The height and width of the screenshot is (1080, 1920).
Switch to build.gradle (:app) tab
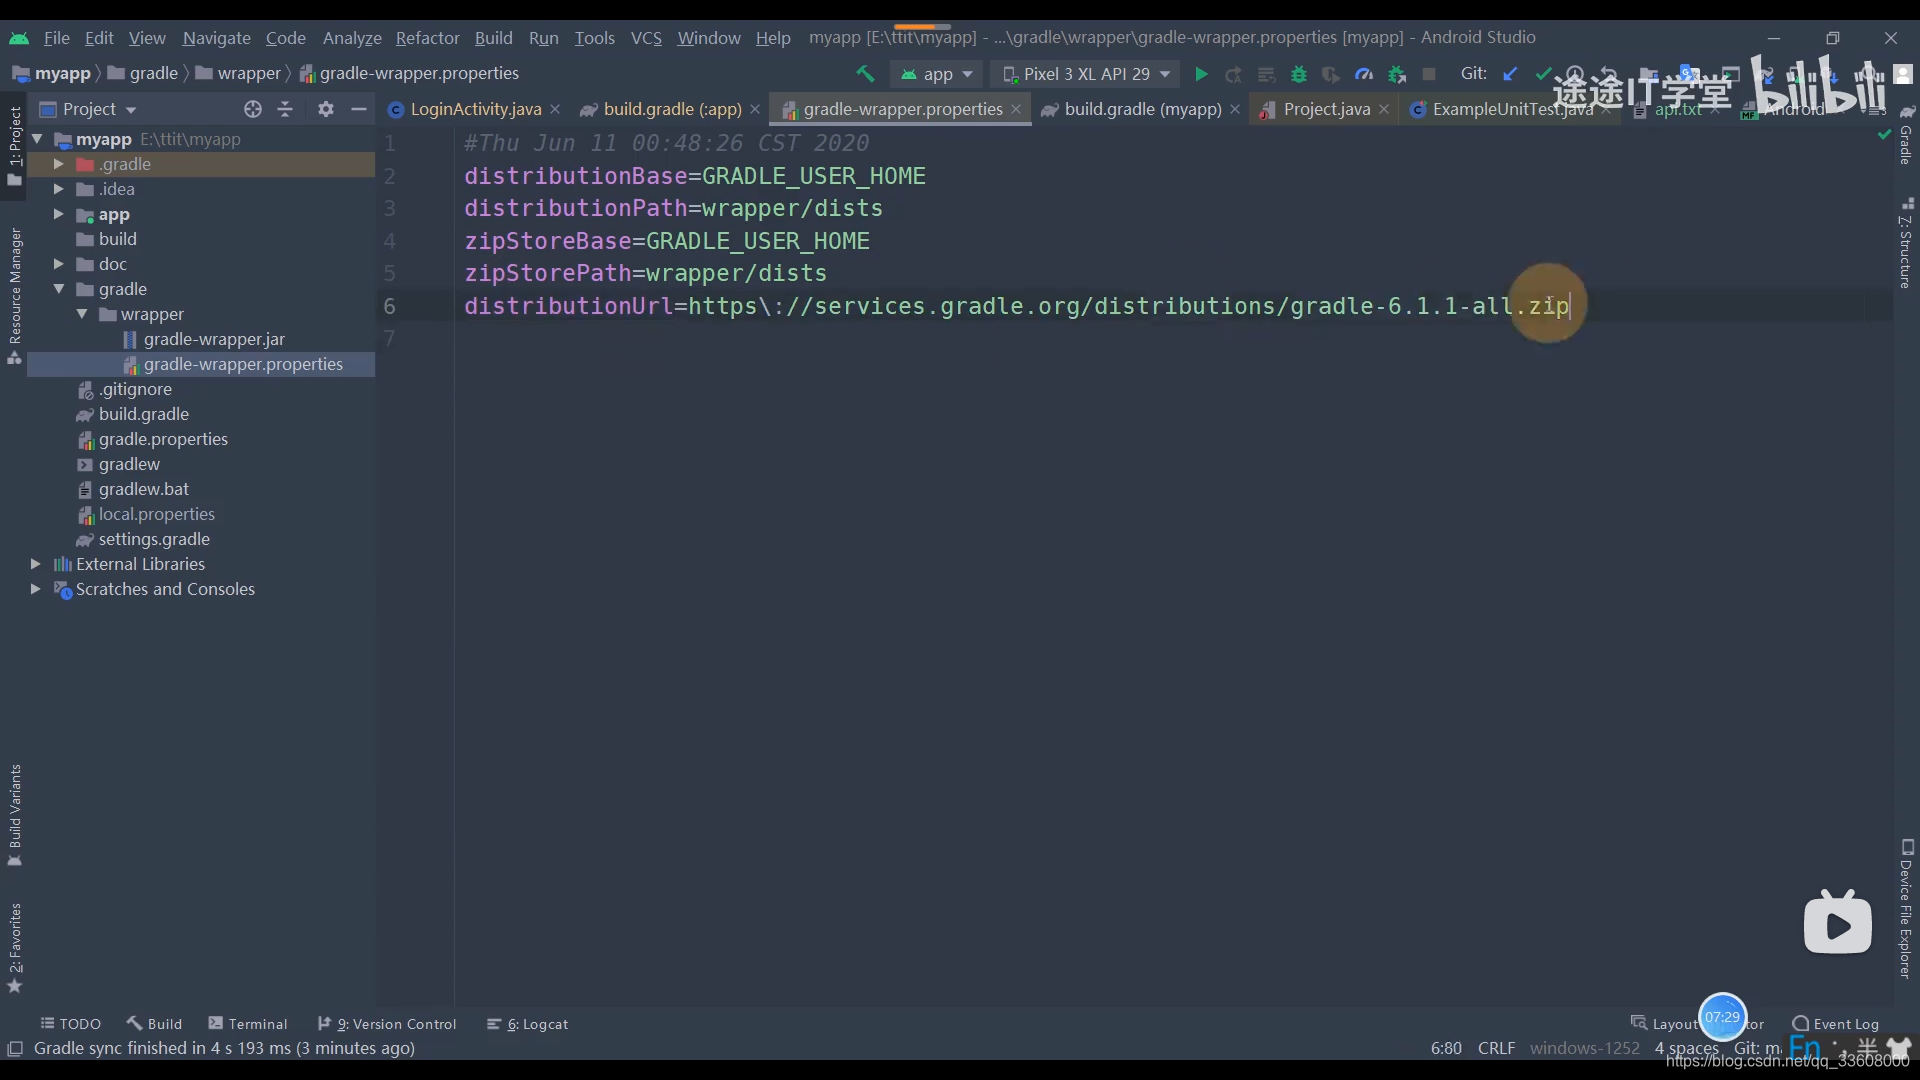click(x=672, y=109)
